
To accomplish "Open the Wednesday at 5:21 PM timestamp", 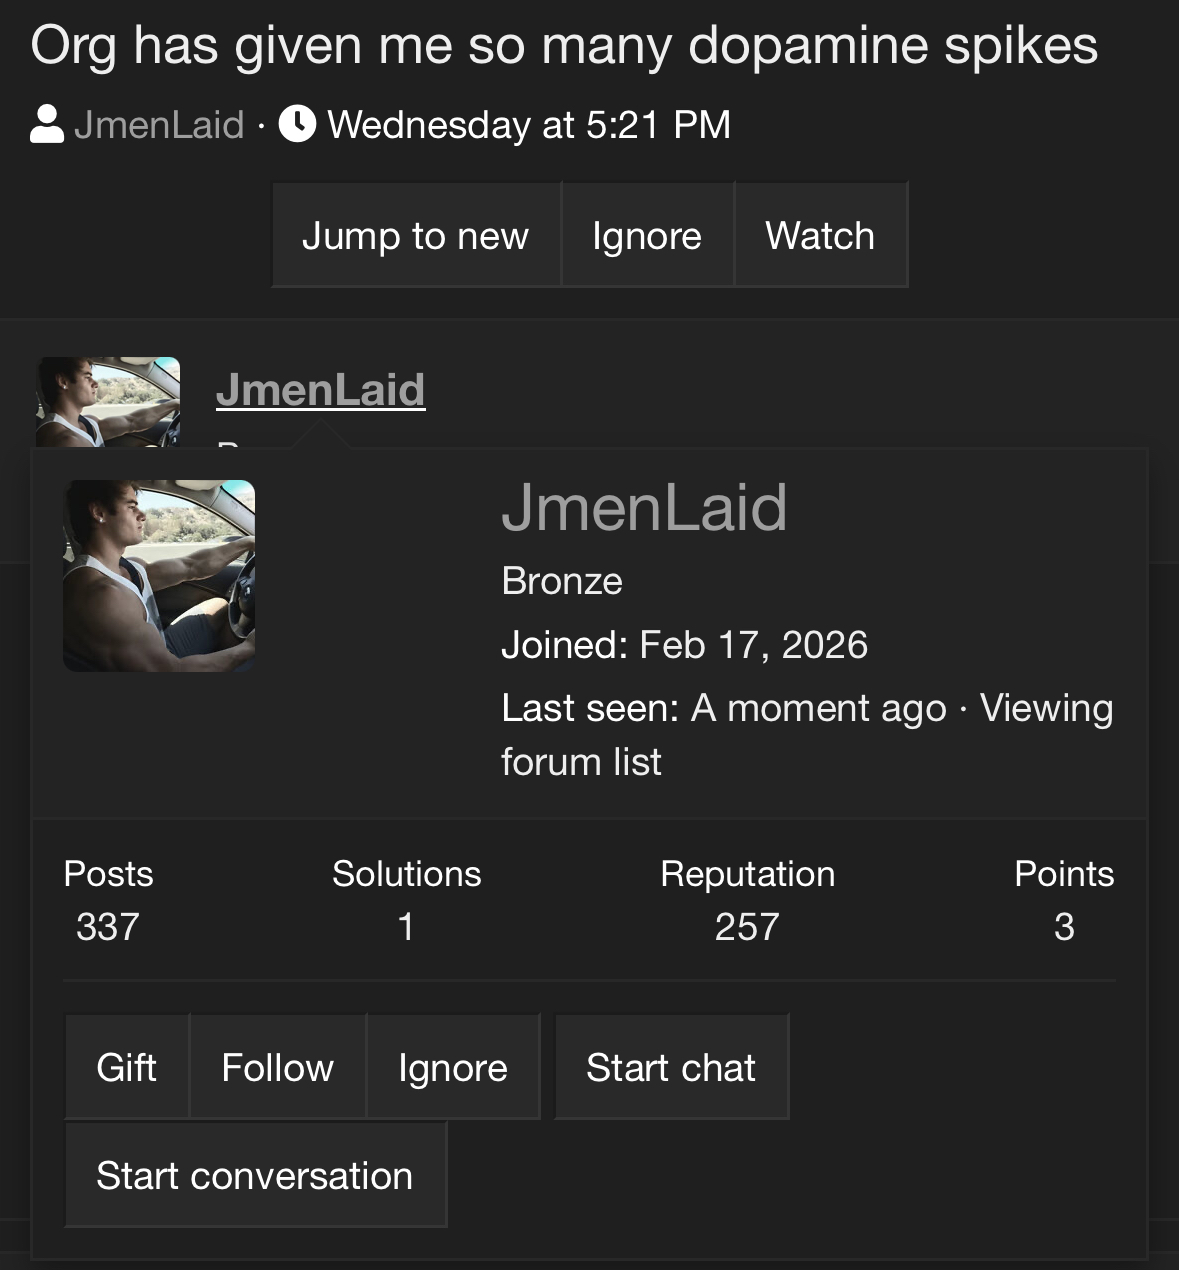I will 529,125.
